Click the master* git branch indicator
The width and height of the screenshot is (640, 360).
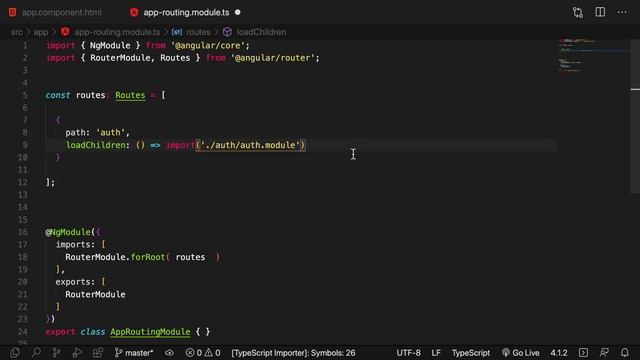pos(134,353)
